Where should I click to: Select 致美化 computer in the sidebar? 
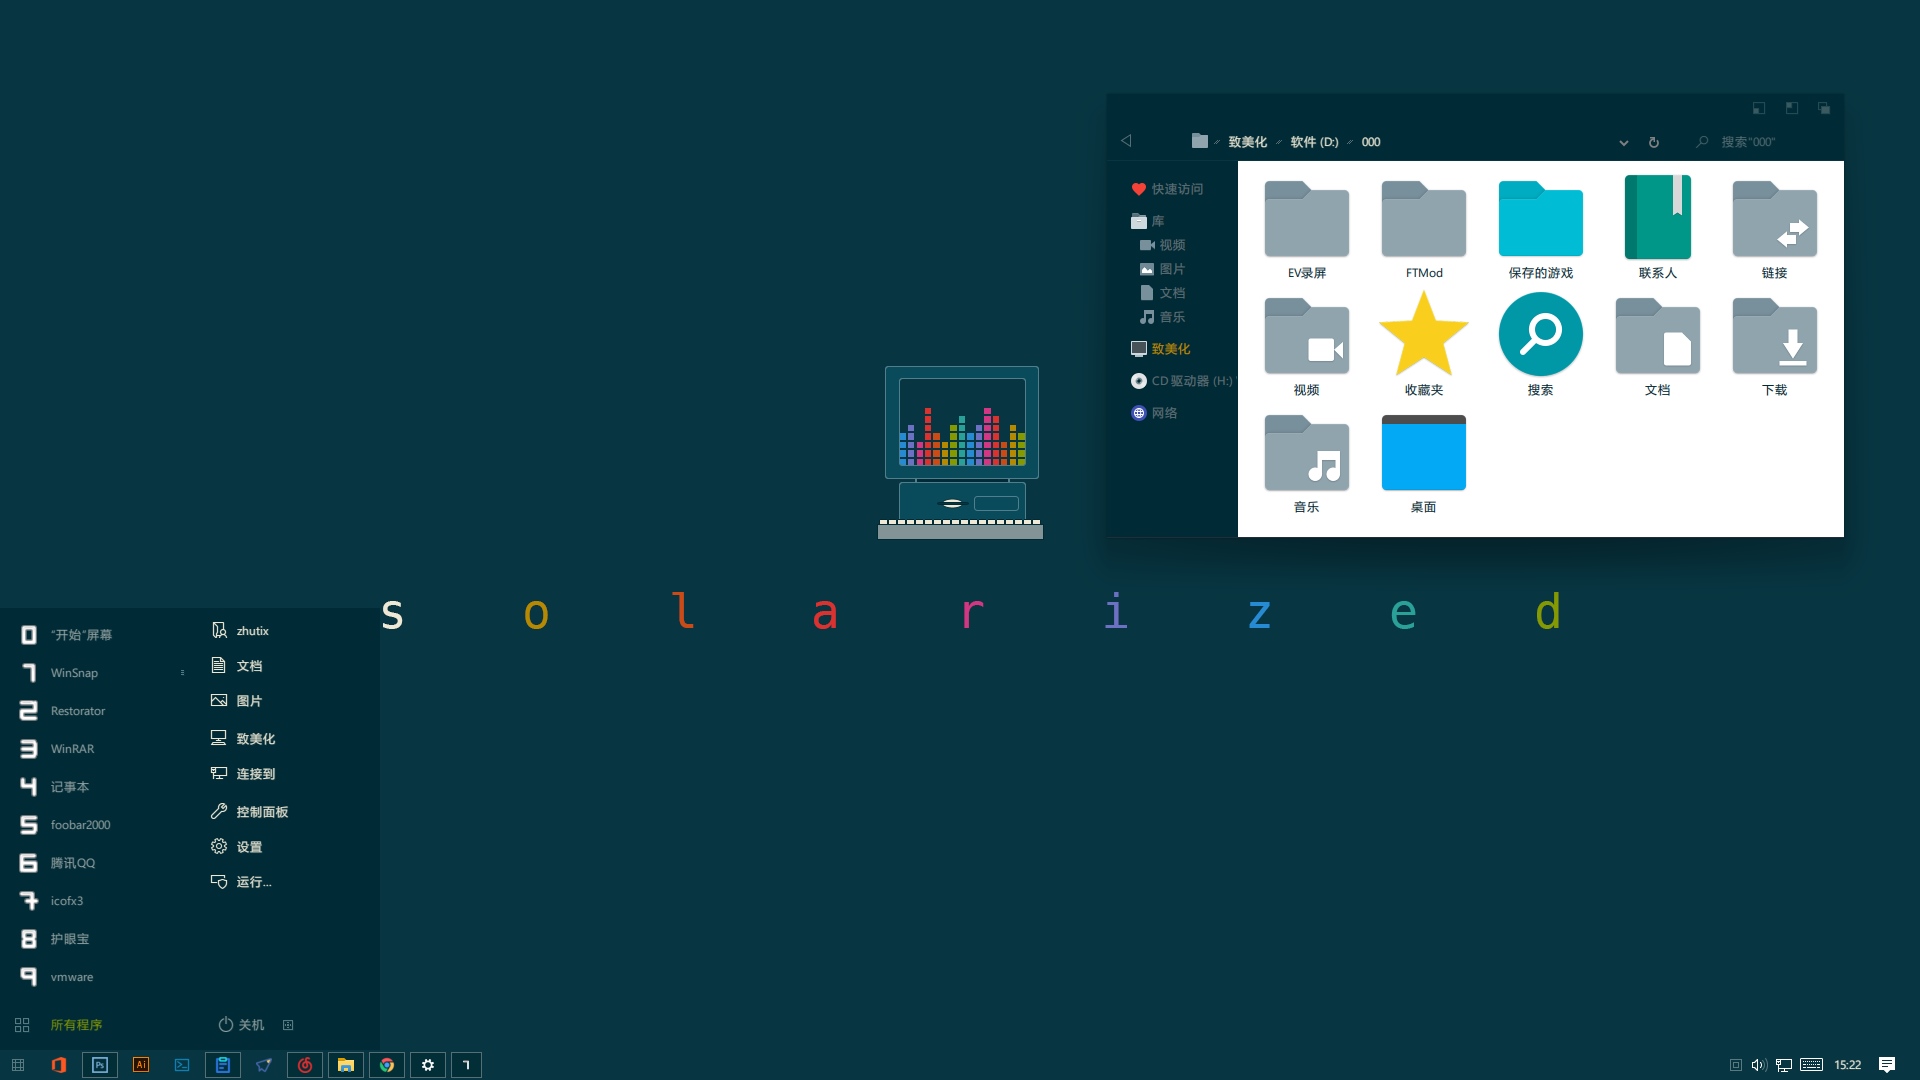point(1161,349)
